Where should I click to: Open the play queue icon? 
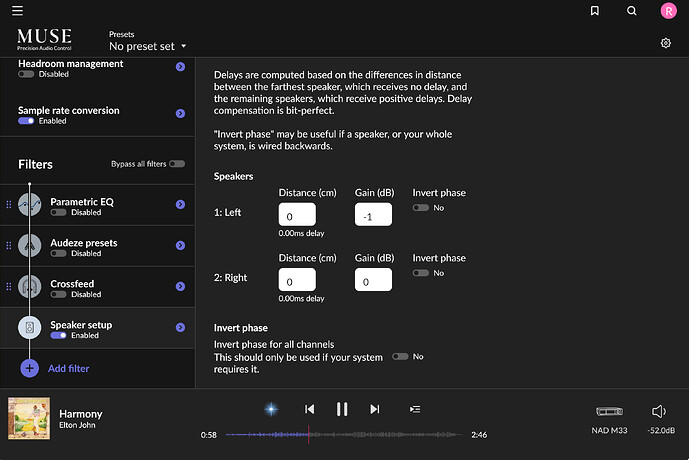415,409
